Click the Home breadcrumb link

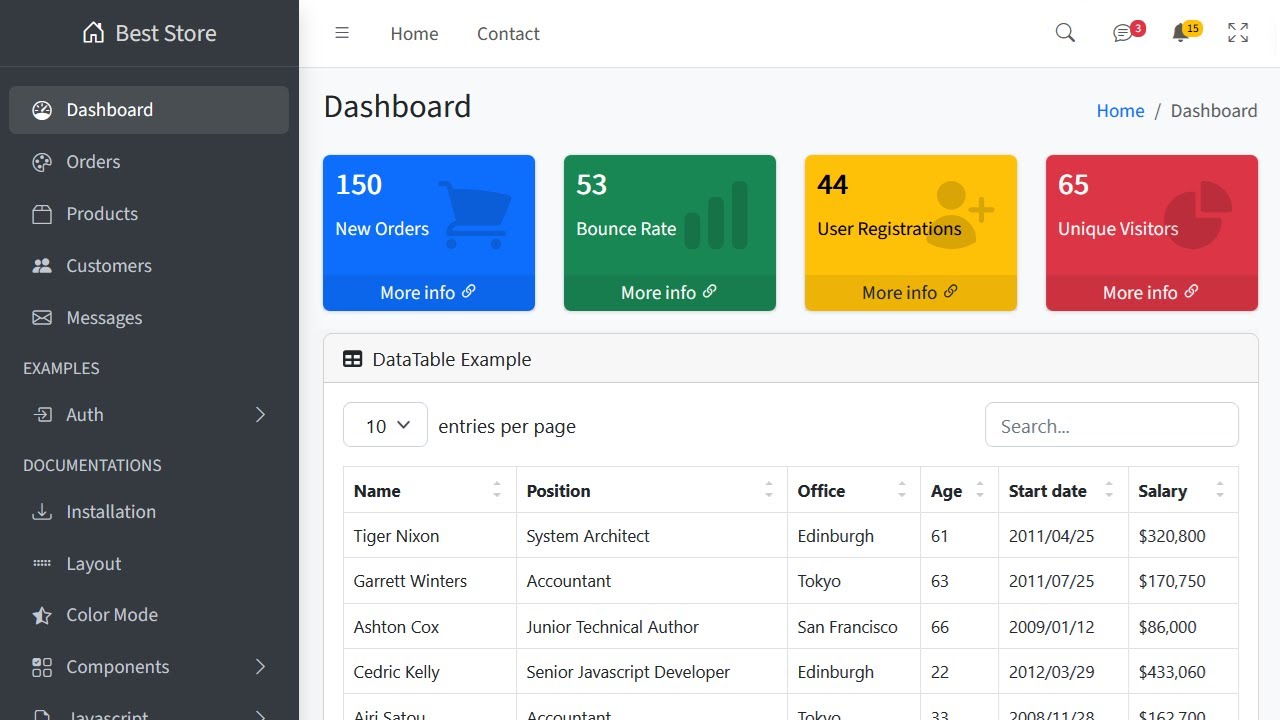pyautogui.click(x=1120, y=111)
